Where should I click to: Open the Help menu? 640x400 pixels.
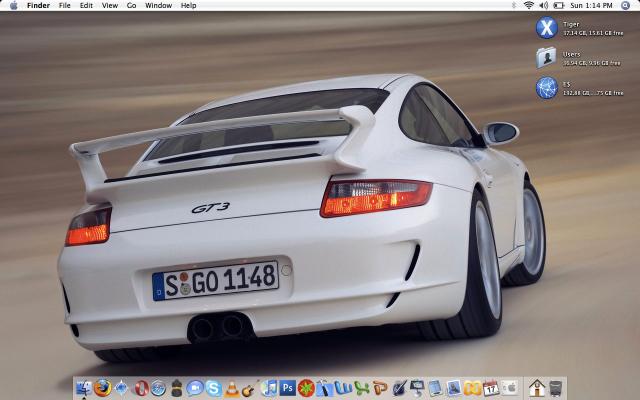tap(189, 5)
